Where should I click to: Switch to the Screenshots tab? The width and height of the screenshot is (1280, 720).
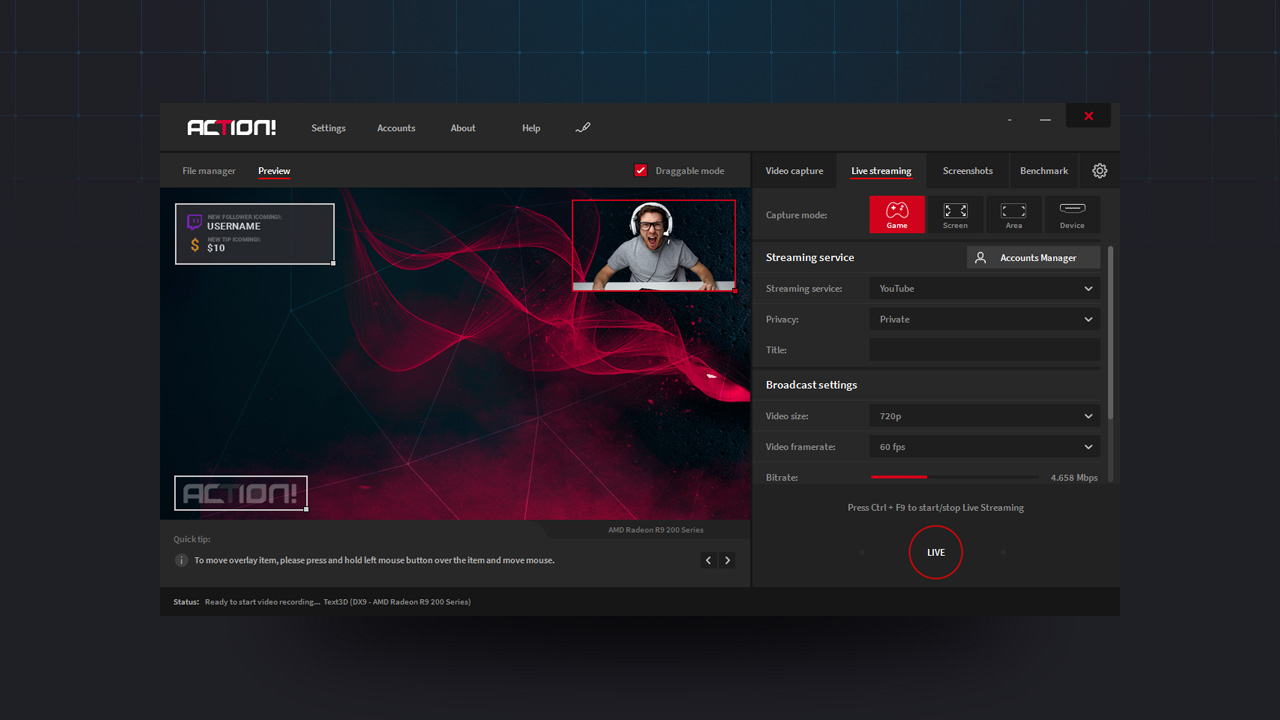coord(967,170)
